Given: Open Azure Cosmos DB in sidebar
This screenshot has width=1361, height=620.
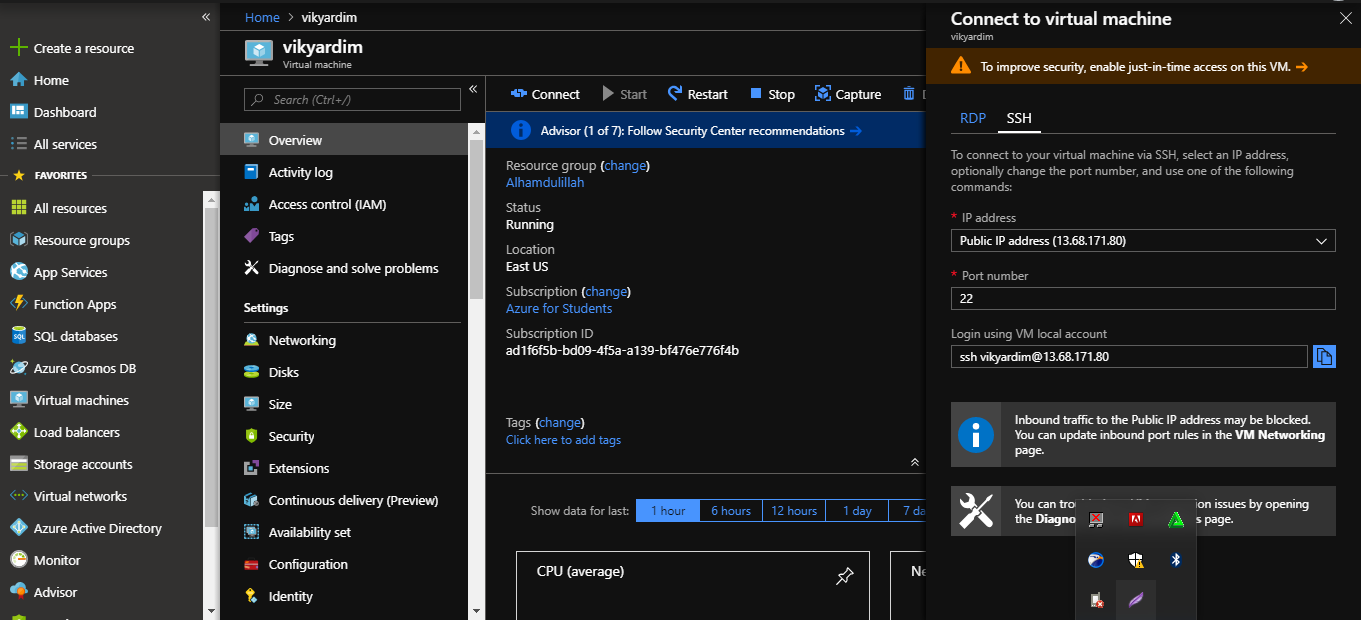Looking at the screenshot, I should (84, 368).
